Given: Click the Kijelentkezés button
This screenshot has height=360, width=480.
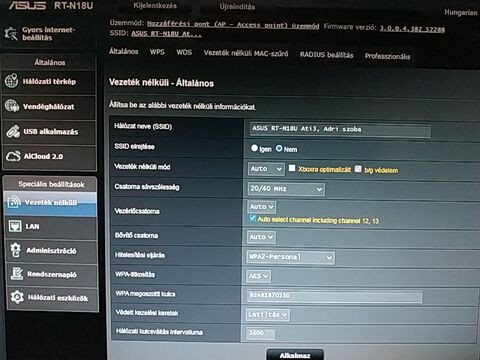Looking at the screenshot, I should pos(155,6).
